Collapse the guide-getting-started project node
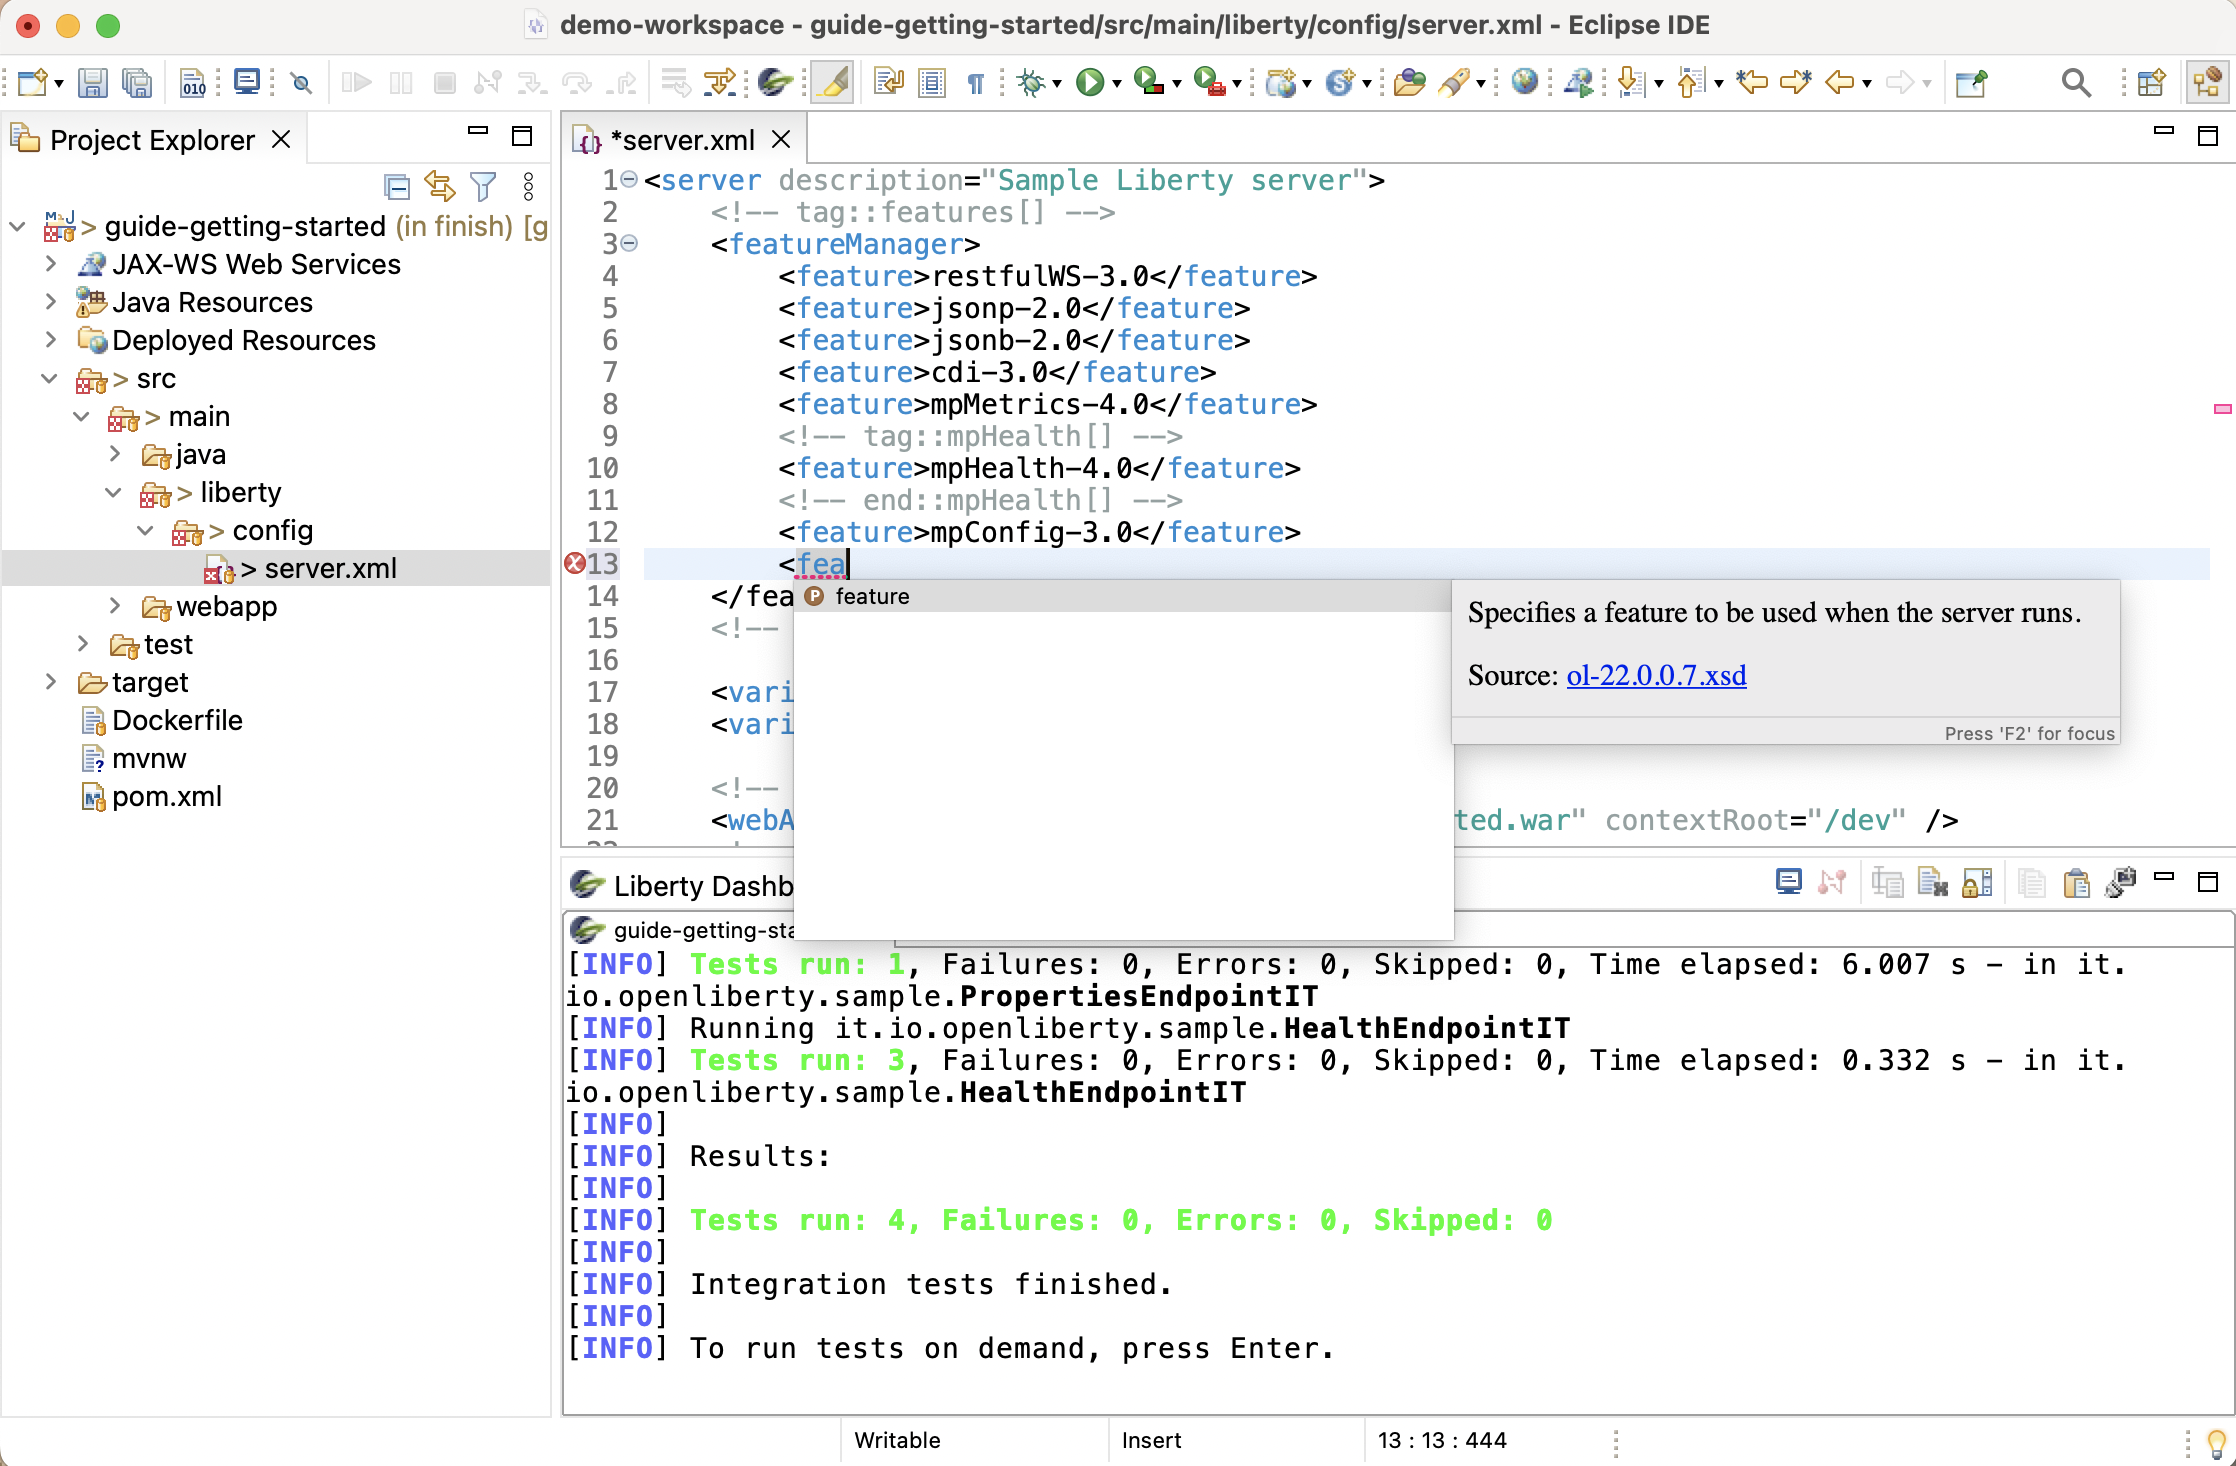This screenshot has width=2236, height=1466. click(x=18, y=227)
